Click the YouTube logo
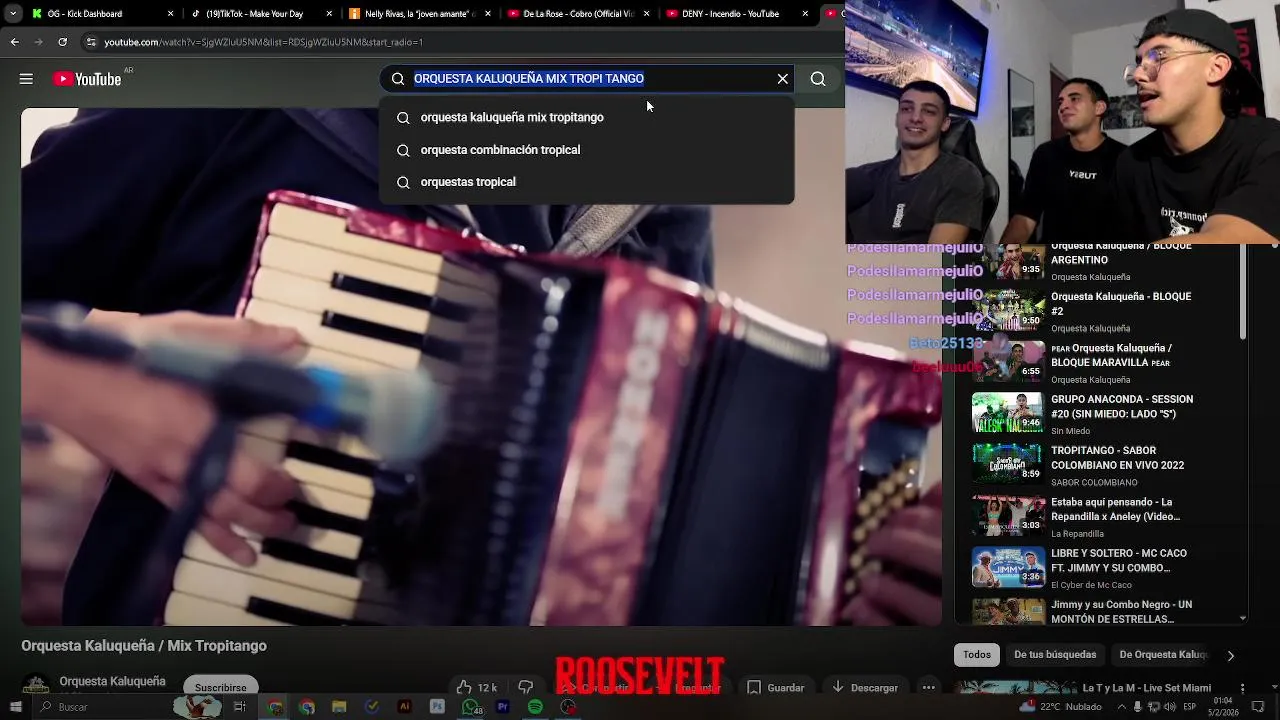 coord(87,79)
